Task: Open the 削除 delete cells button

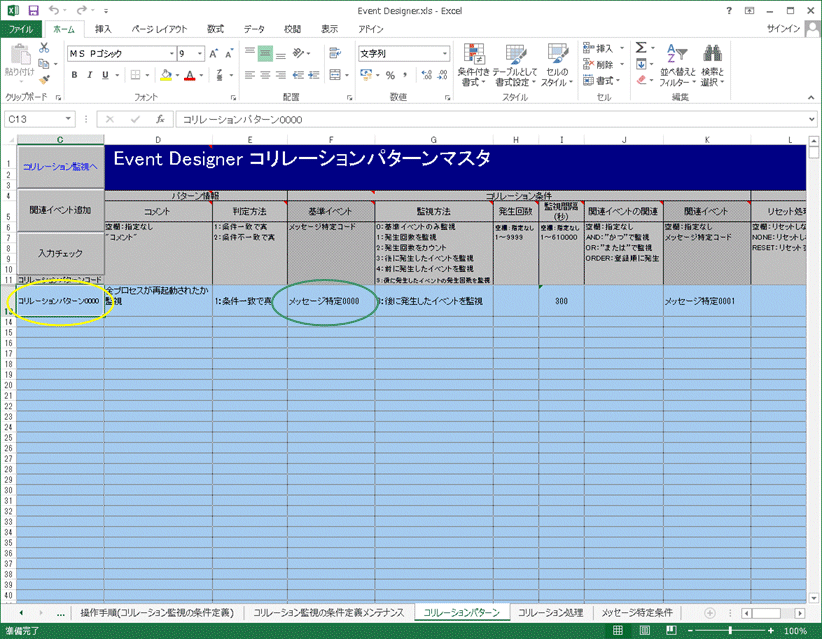Action: coord(603,64)
